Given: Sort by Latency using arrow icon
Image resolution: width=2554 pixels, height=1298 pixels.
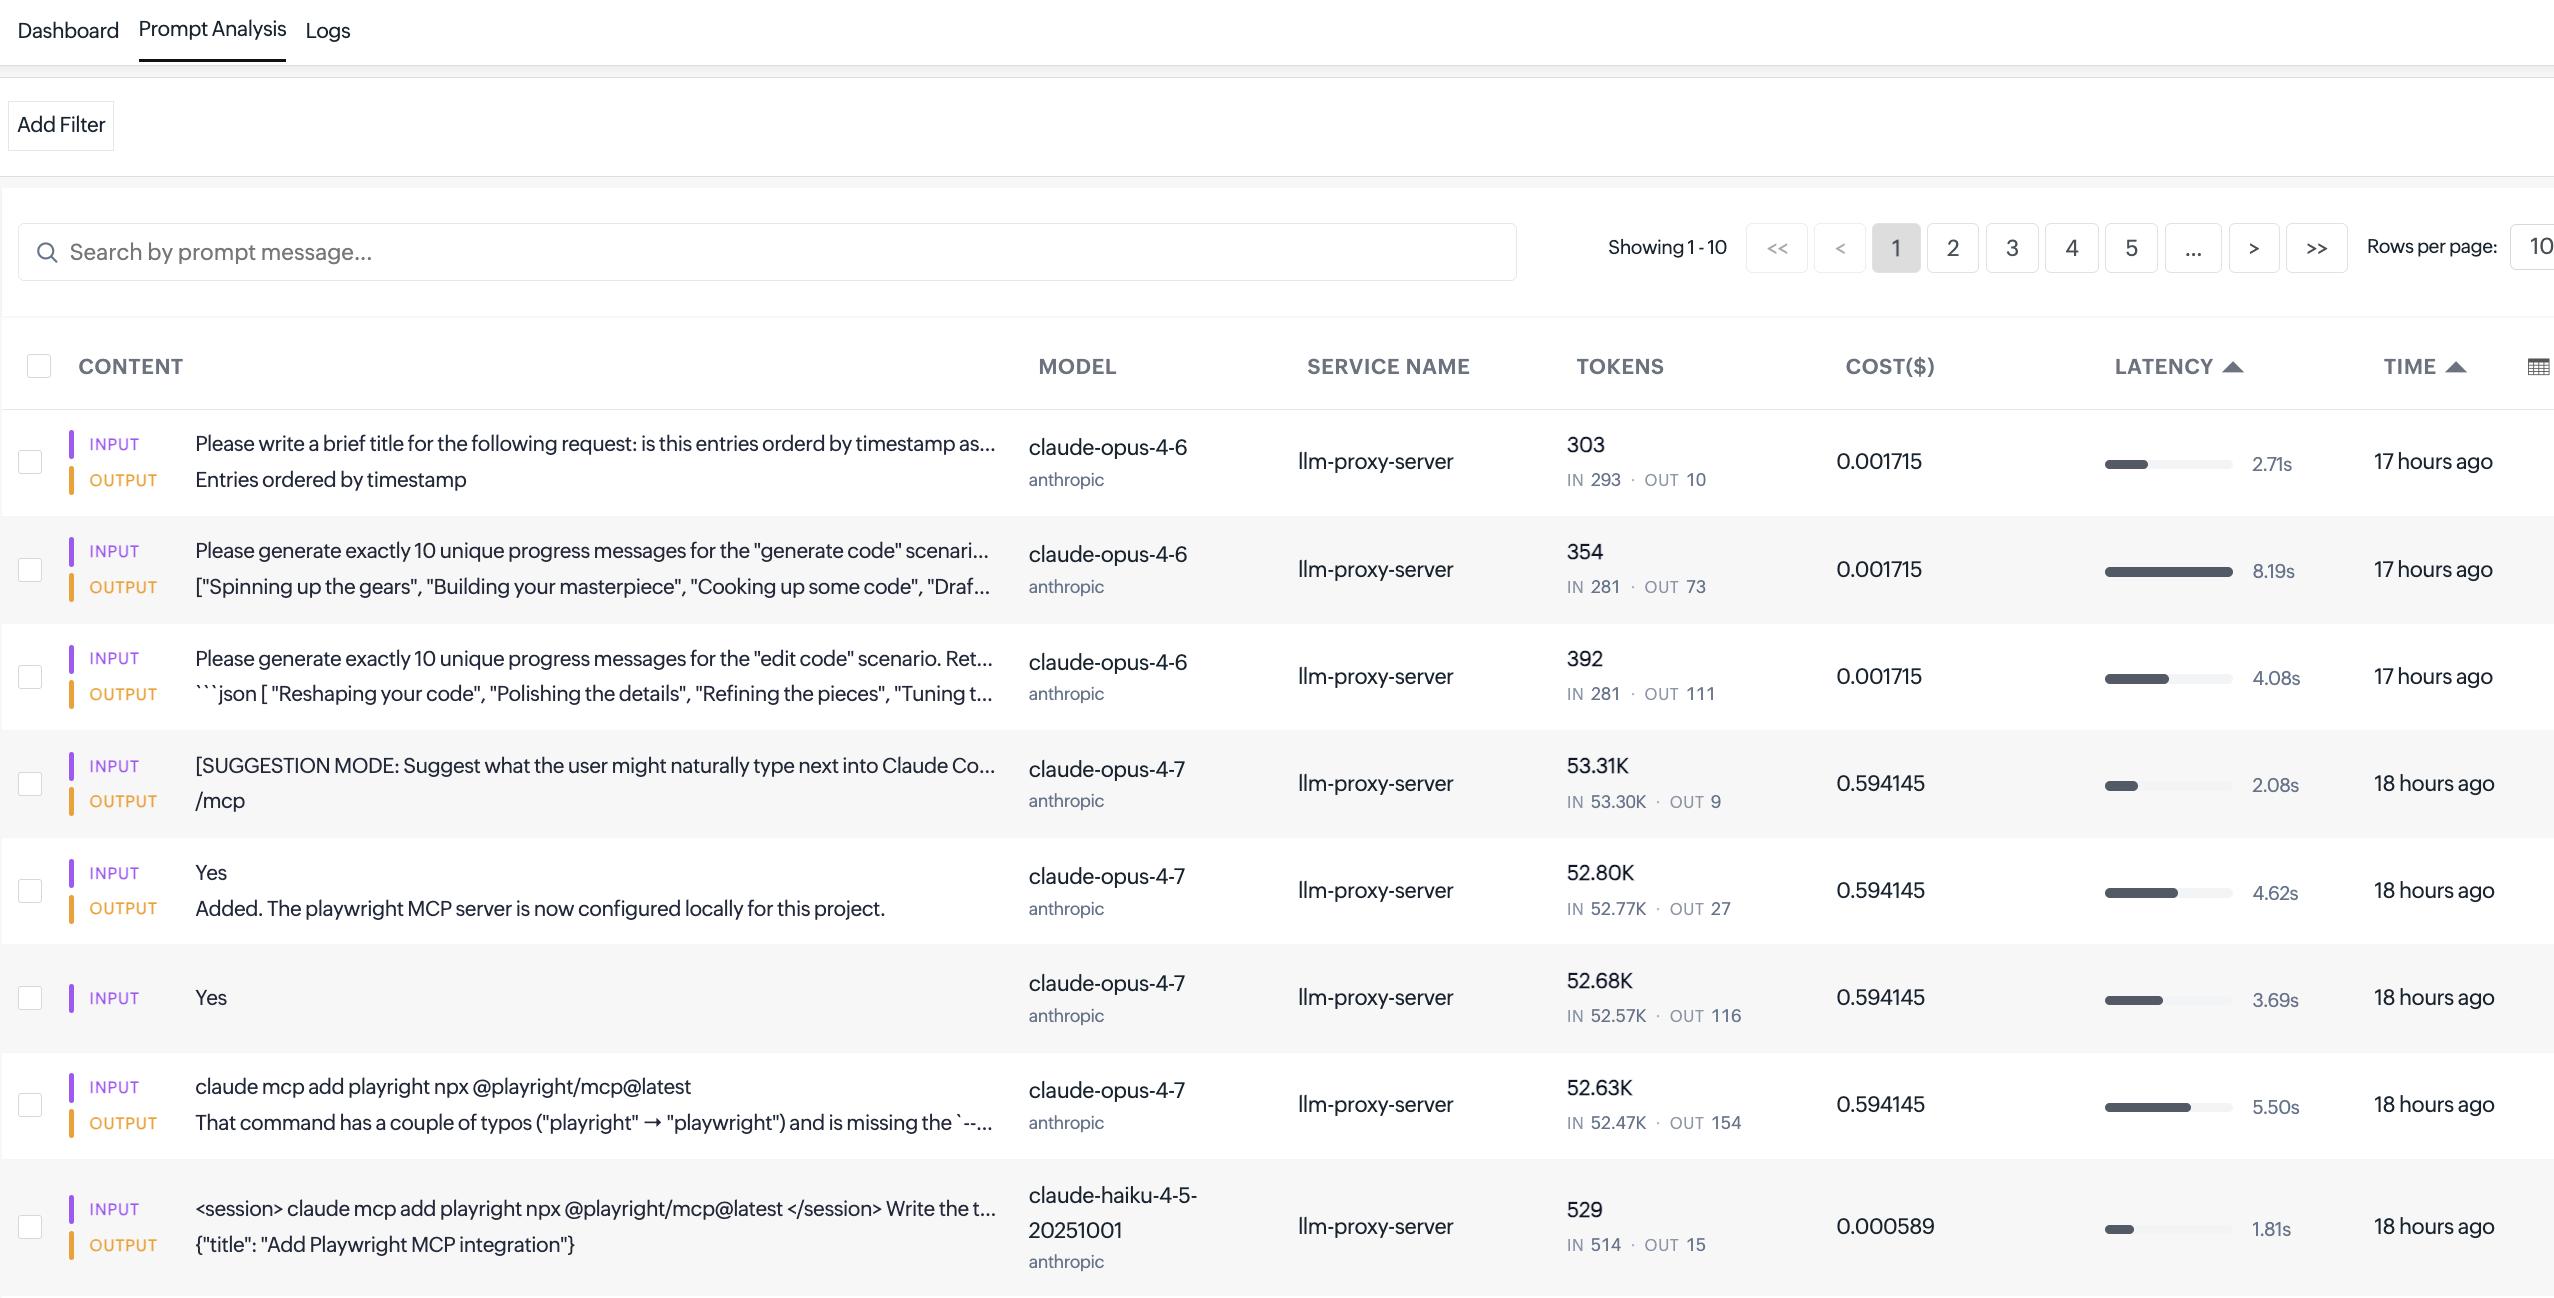Looking at the screenshot, I should [2233, 367].
